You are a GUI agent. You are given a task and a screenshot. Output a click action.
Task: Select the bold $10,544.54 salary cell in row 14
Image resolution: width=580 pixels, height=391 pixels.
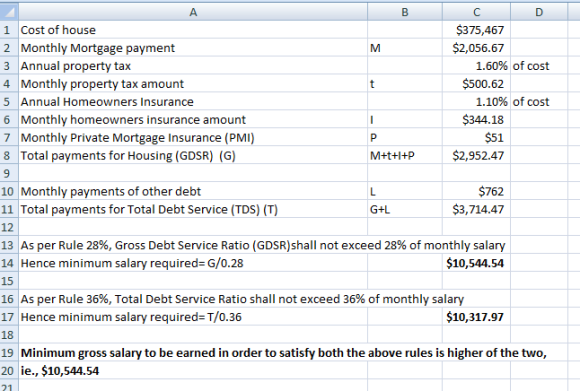point(476,263)
